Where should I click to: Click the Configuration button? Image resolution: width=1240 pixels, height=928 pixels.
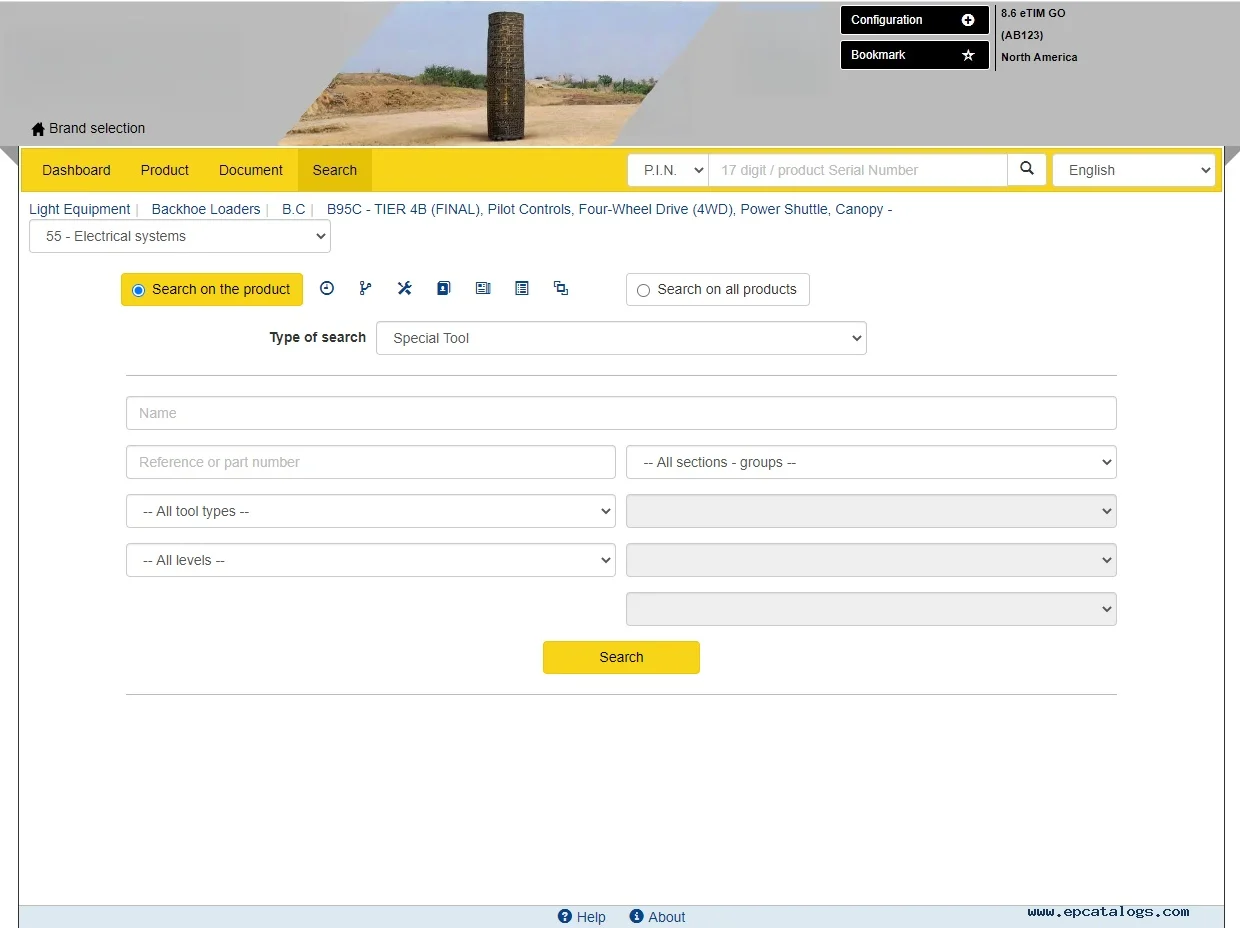[x=915, y=20]
